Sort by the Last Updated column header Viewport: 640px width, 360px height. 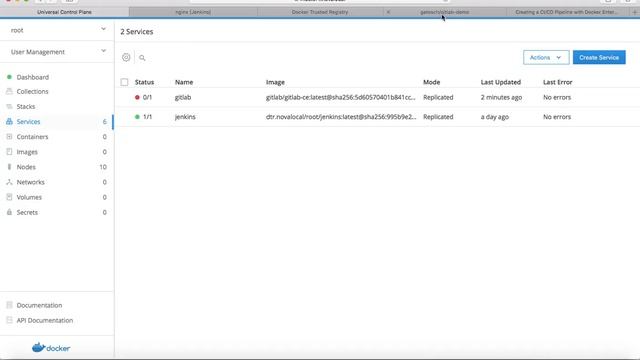[500, 82]
